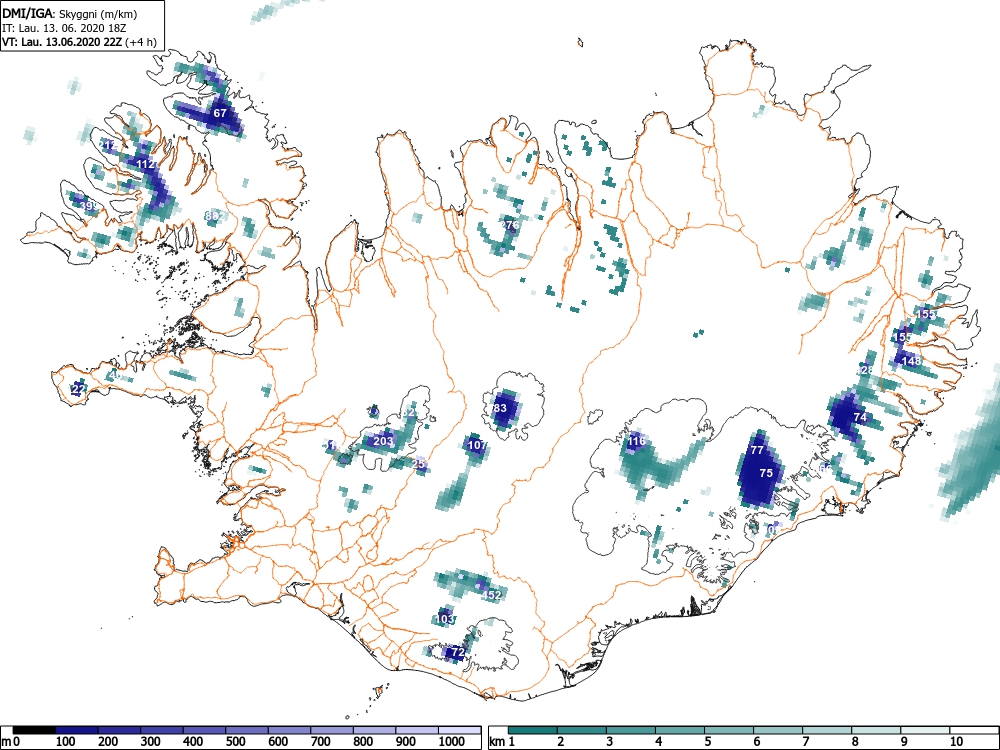
Task: Click the 'VT: Lau. 13.06.2020 22Z (+4 h)' line
Action: (x=79, y=42)
